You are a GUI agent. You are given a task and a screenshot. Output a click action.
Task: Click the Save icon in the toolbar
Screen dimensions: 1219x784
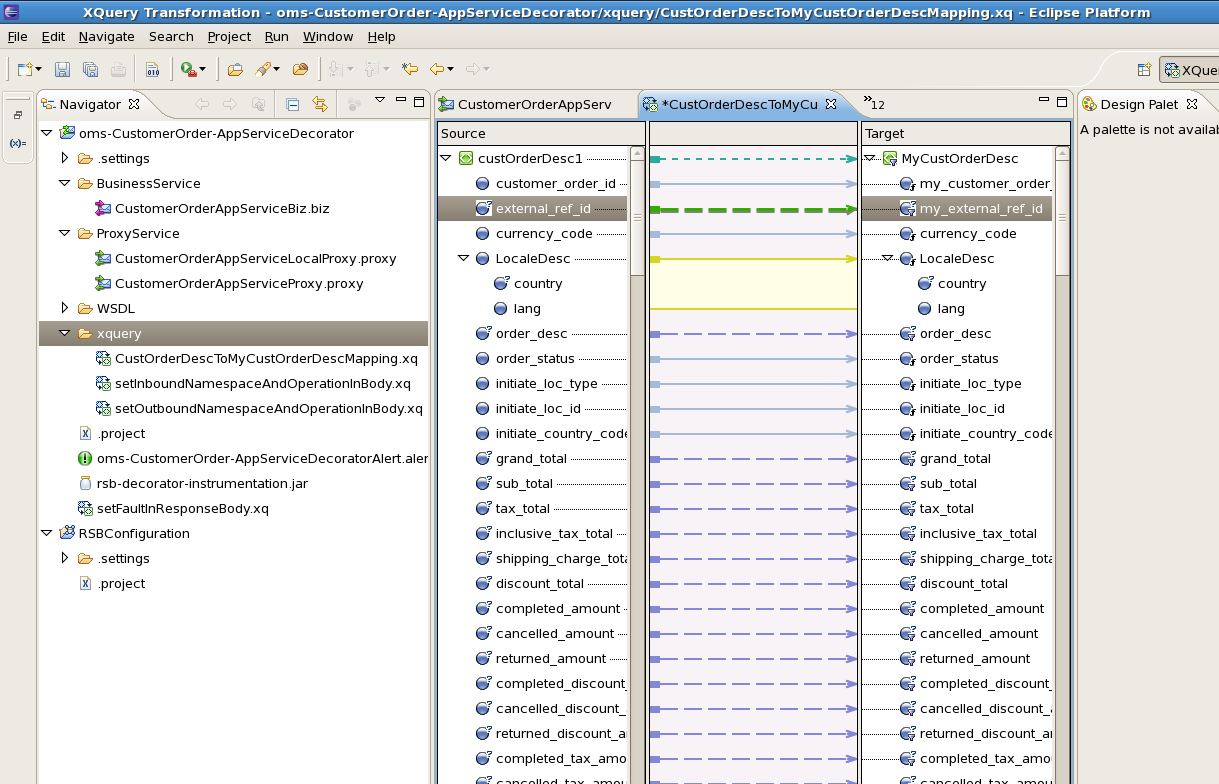(62, 69)
